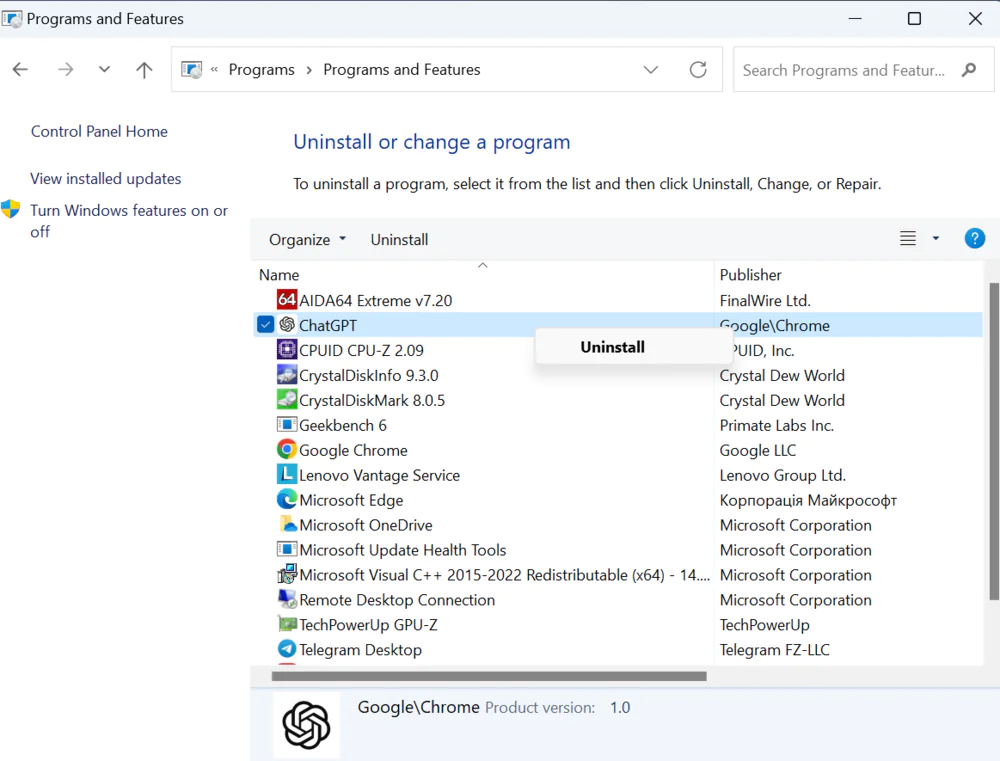The image size is (1000, 761).
Task: Click Product version value 1.0
Action: (620, 707)
